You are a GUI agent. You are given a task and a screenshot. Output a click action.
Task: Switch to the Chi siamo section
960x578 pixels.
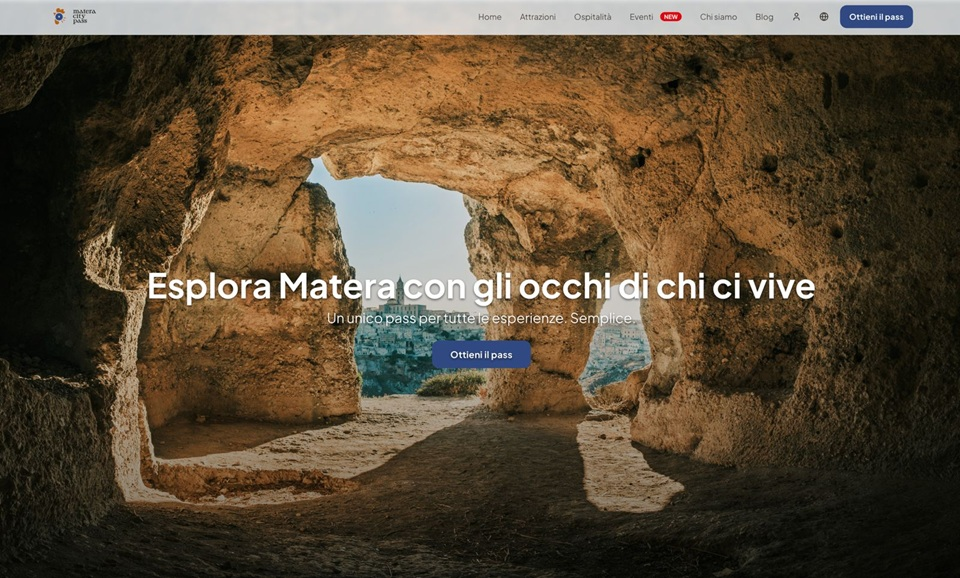pyautogui.click(x=718, y=16)
